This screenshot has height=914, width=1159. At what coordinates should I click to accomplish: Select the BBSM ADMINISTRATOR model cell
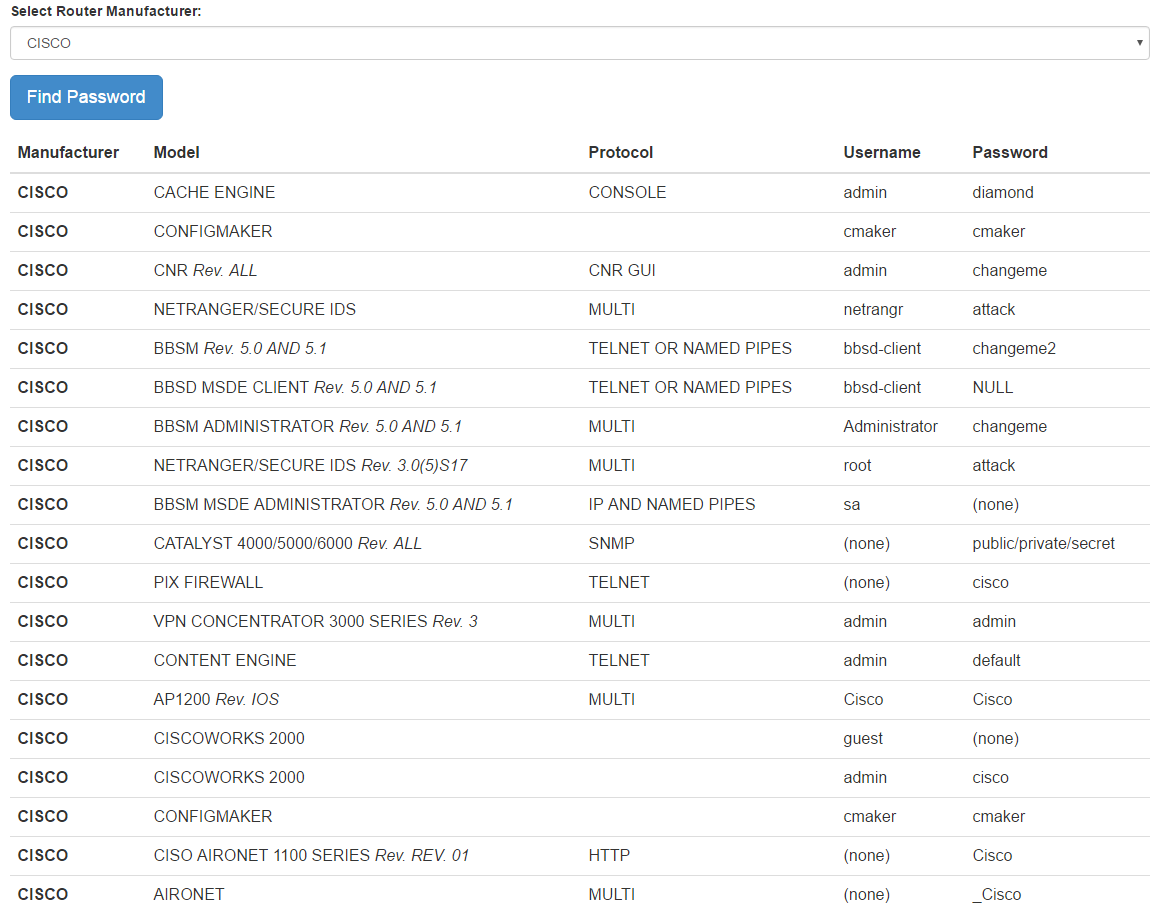307,426
